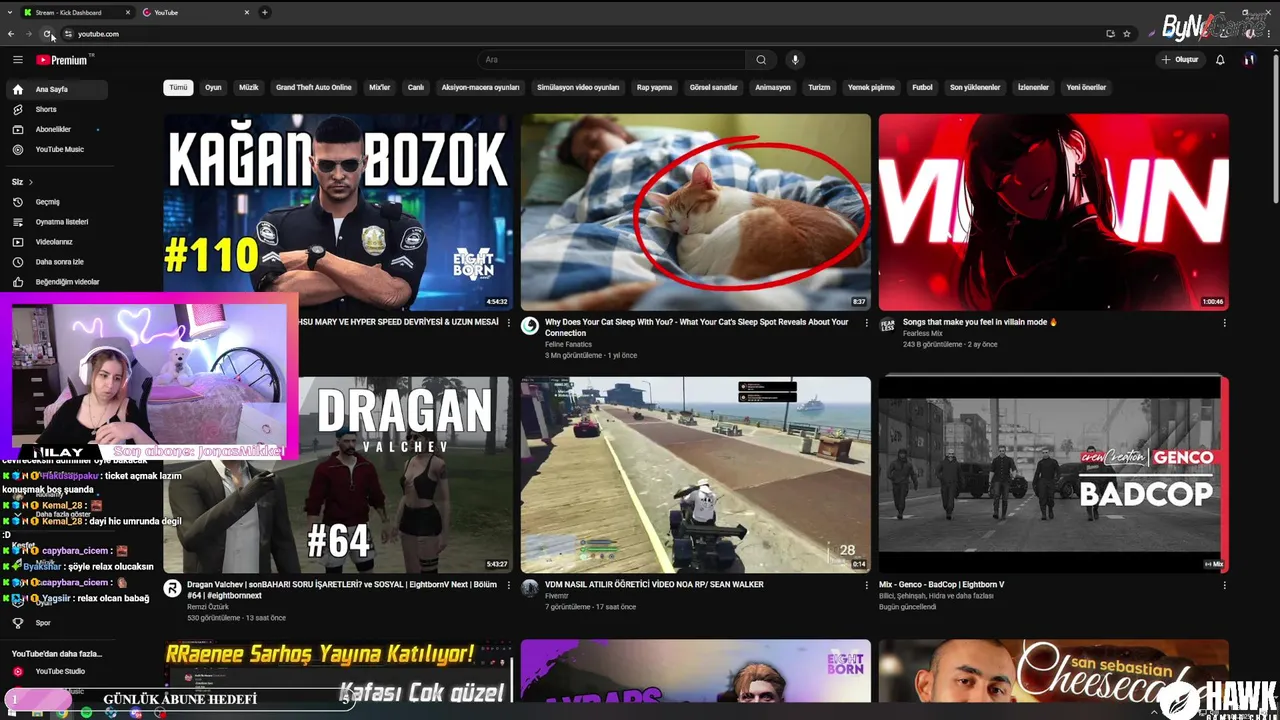The height and width of the screenshot is (720, 1280).
Task: Click the Oluştur create button
Action: [1180, 60]
